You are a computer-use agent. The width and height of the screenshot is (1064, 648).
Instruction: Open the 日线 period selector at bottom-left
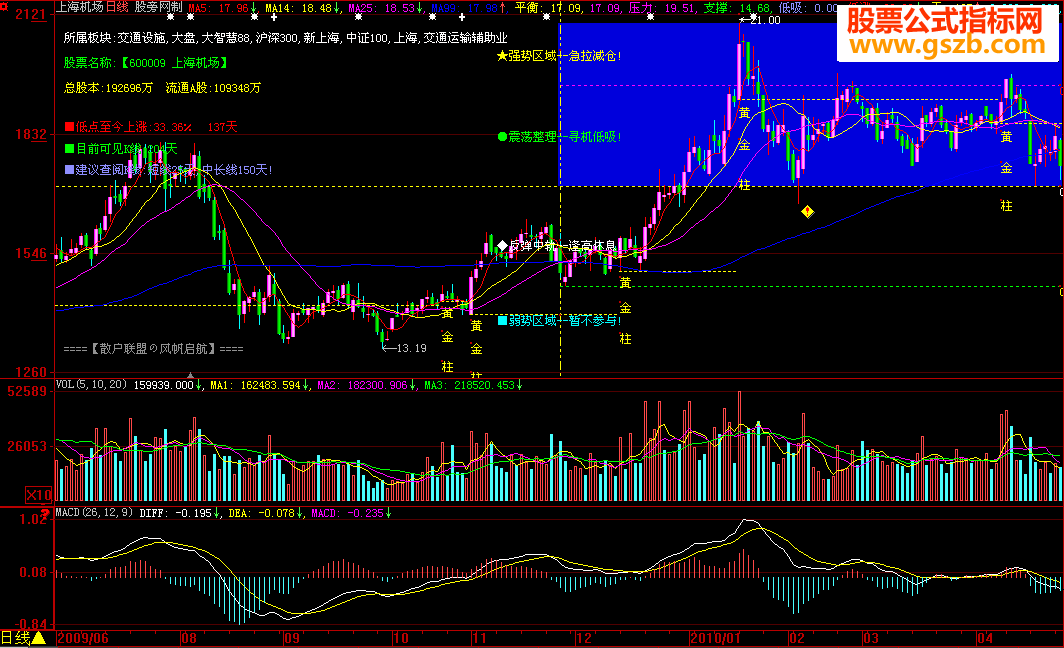click(x=16, y=639)
